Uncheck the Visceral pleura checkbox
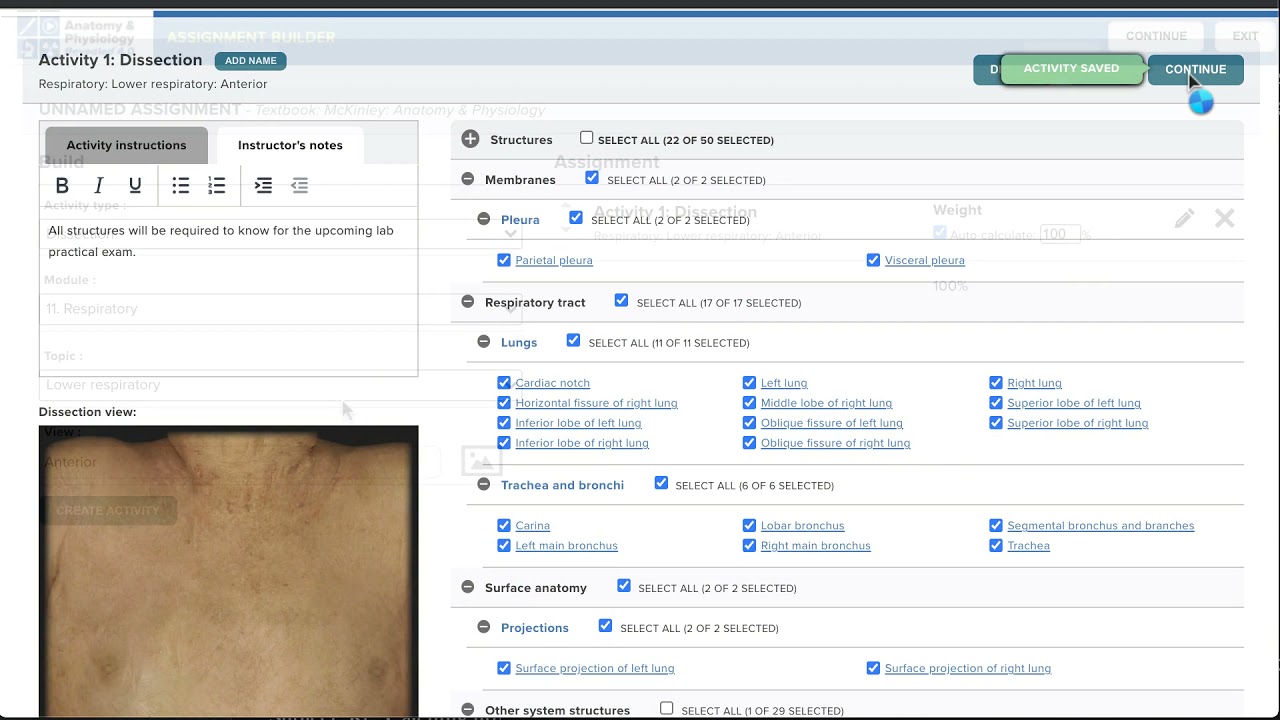Image resolution: width=1280 pixels, height=720 pixels. [x=873, y=260]
